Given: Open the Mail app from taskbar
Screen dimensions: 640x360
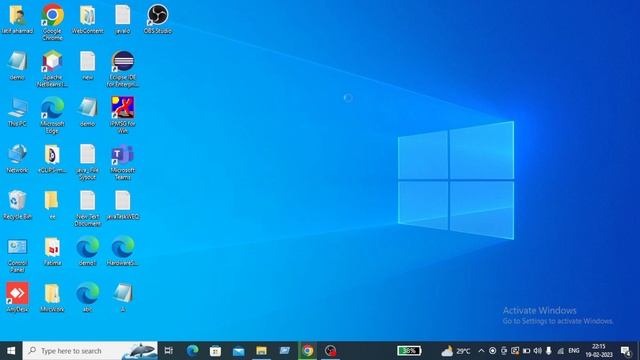Looking at the screenshot, I should [238, 351].
